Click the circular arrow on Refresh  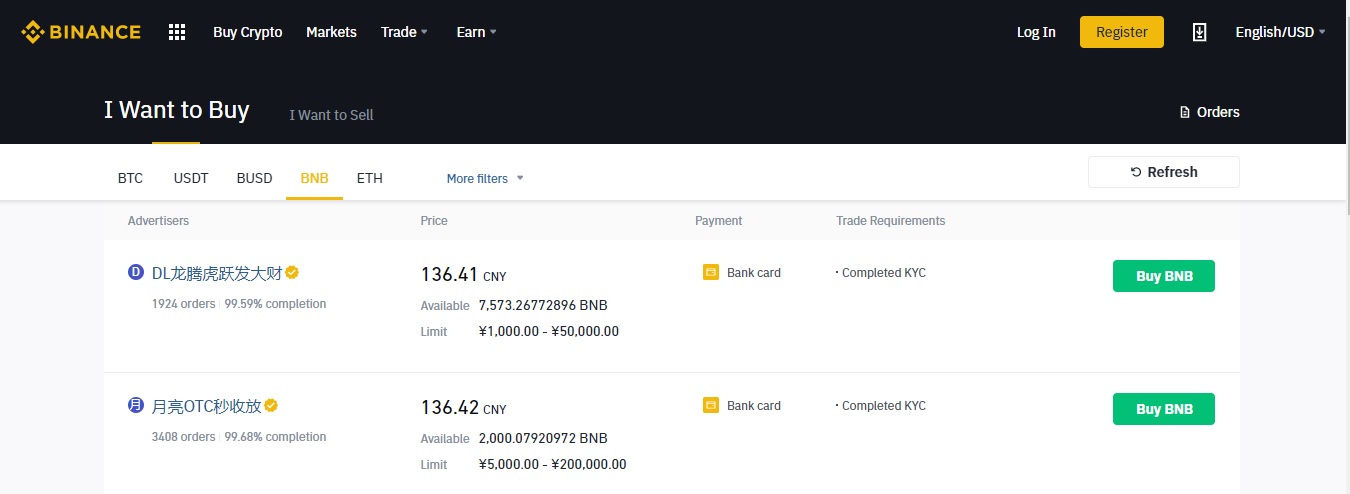coord(1136,172)
